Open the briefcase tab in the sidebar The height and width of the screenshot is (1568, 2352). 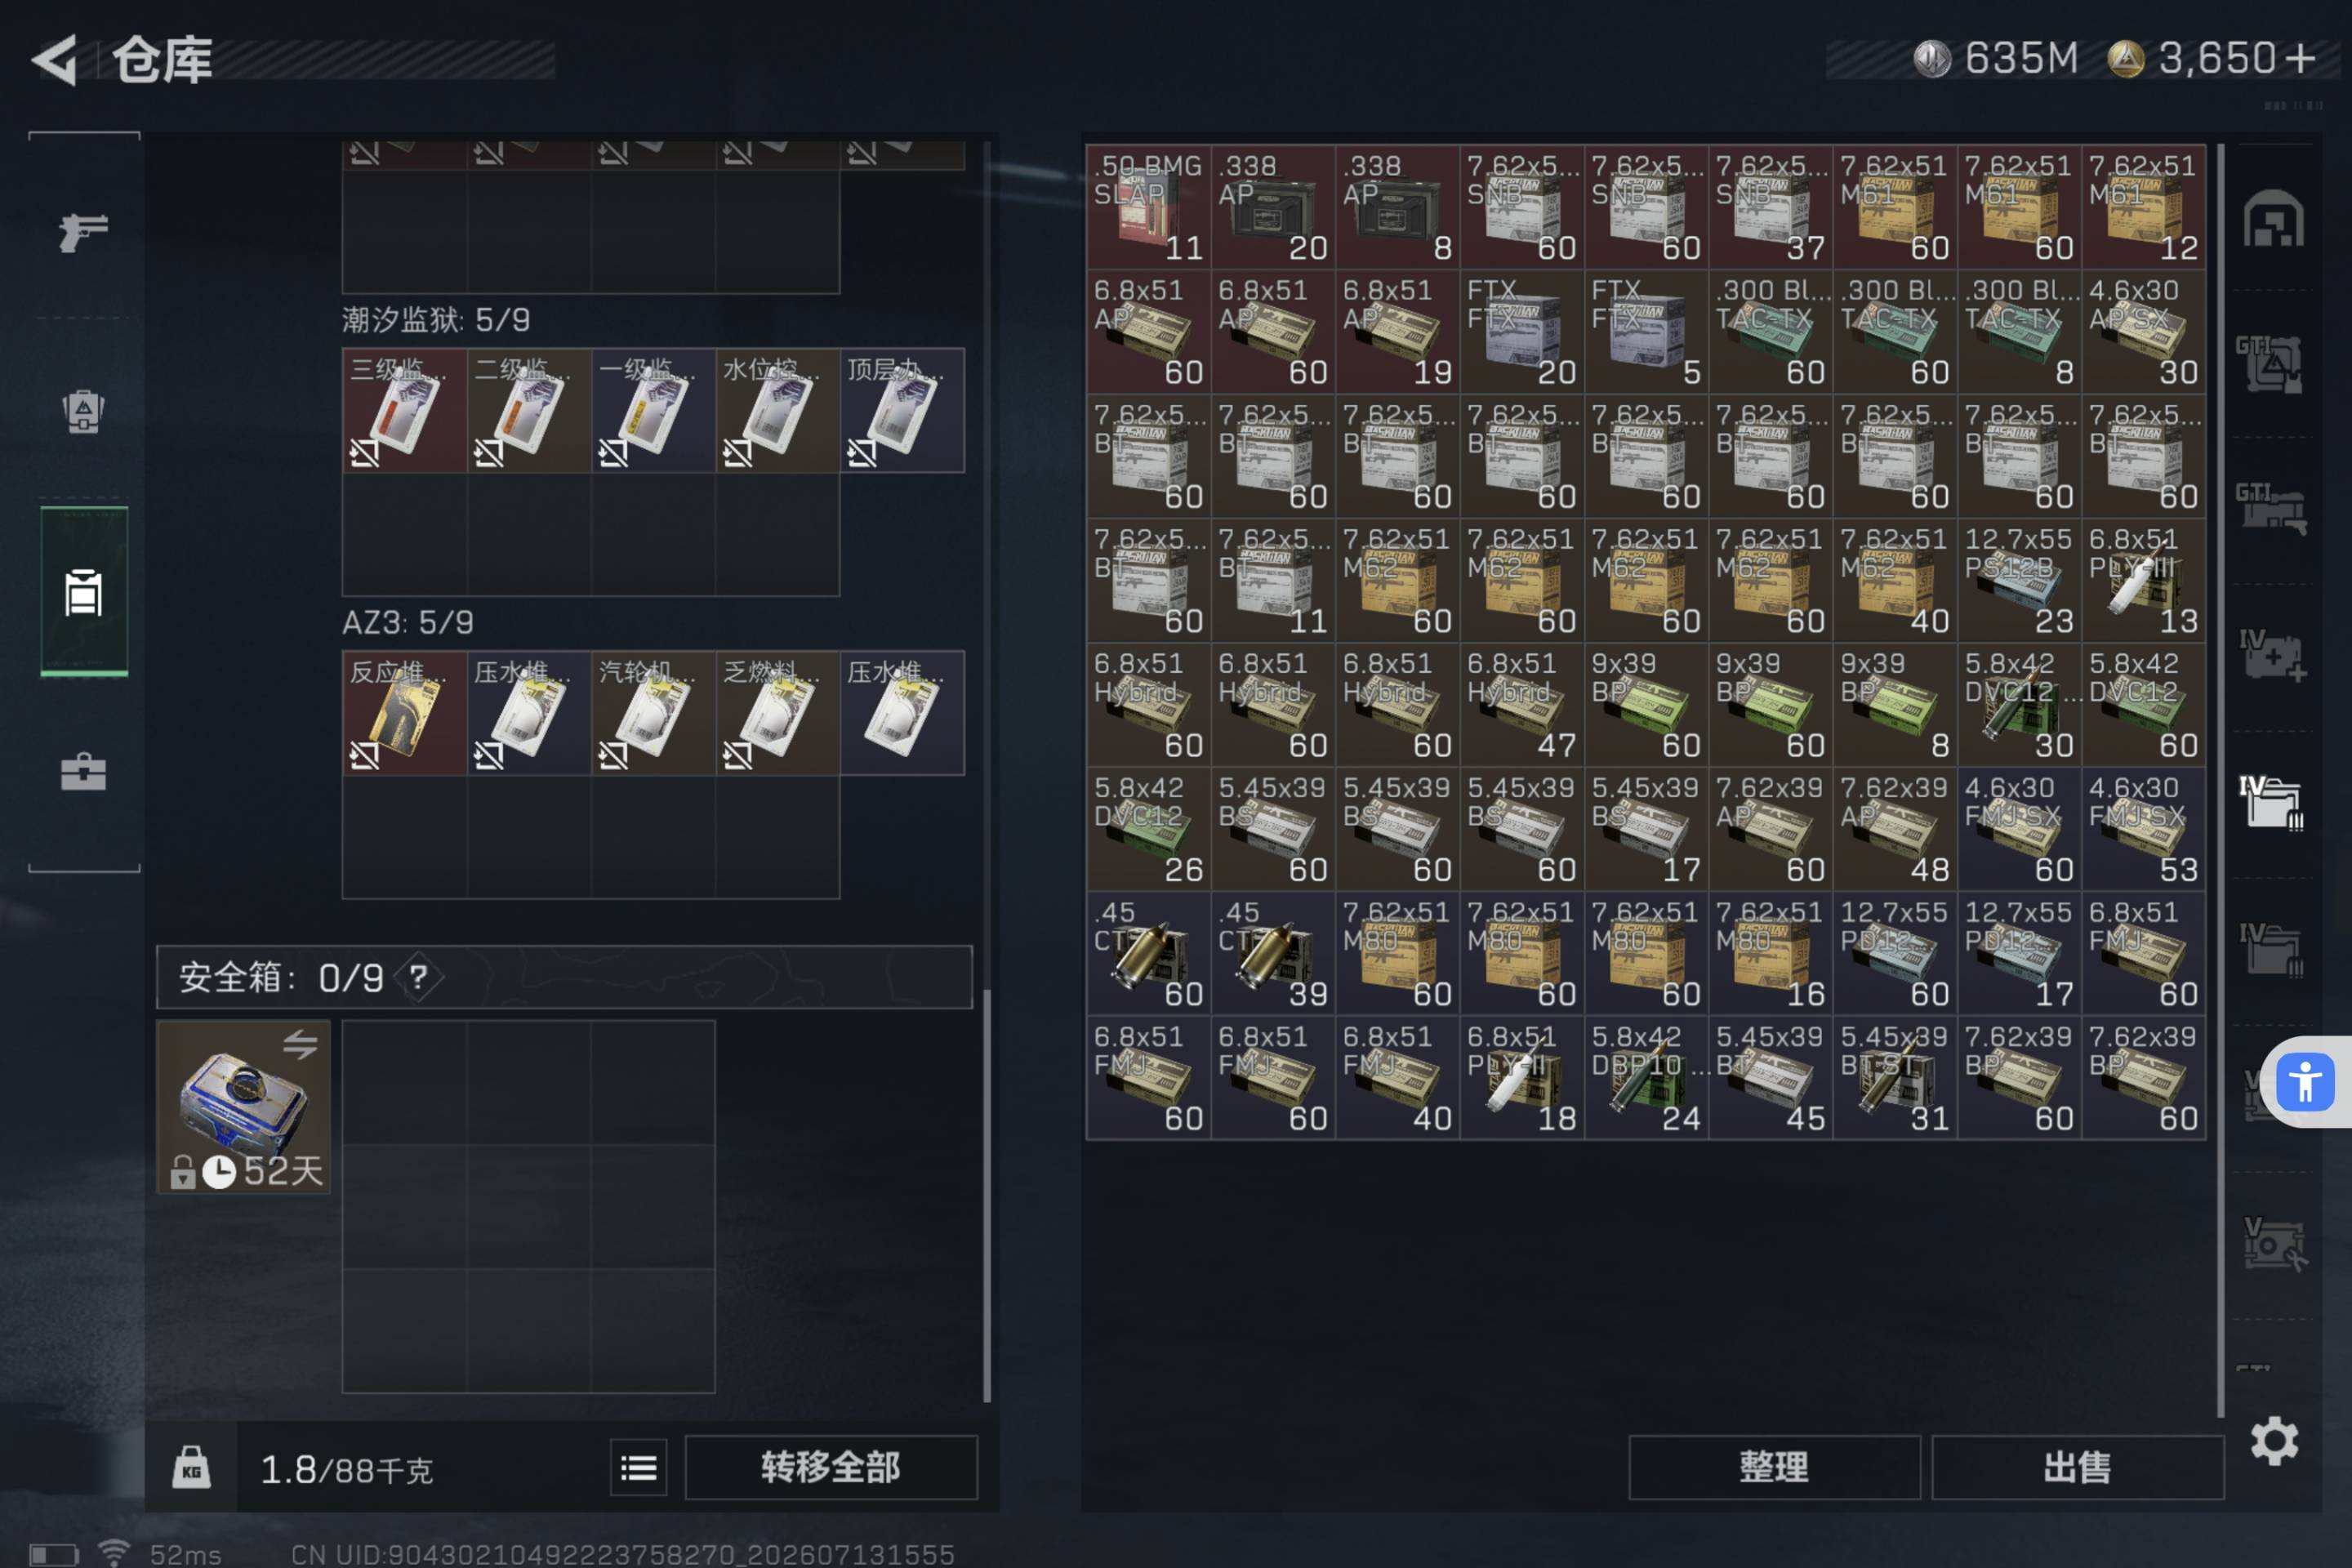(83, 772)
